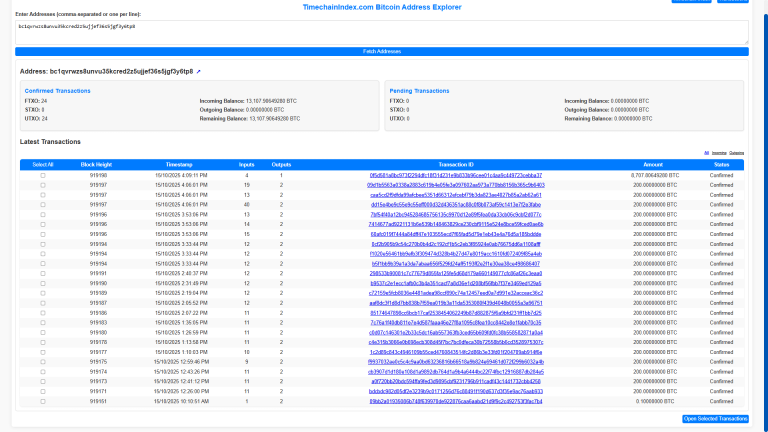Image resolution: width=768 pixels, height=432 pixels.
Task: Filter transactions by Incoming
Action: pyautogui.click(x=719, y=153)
